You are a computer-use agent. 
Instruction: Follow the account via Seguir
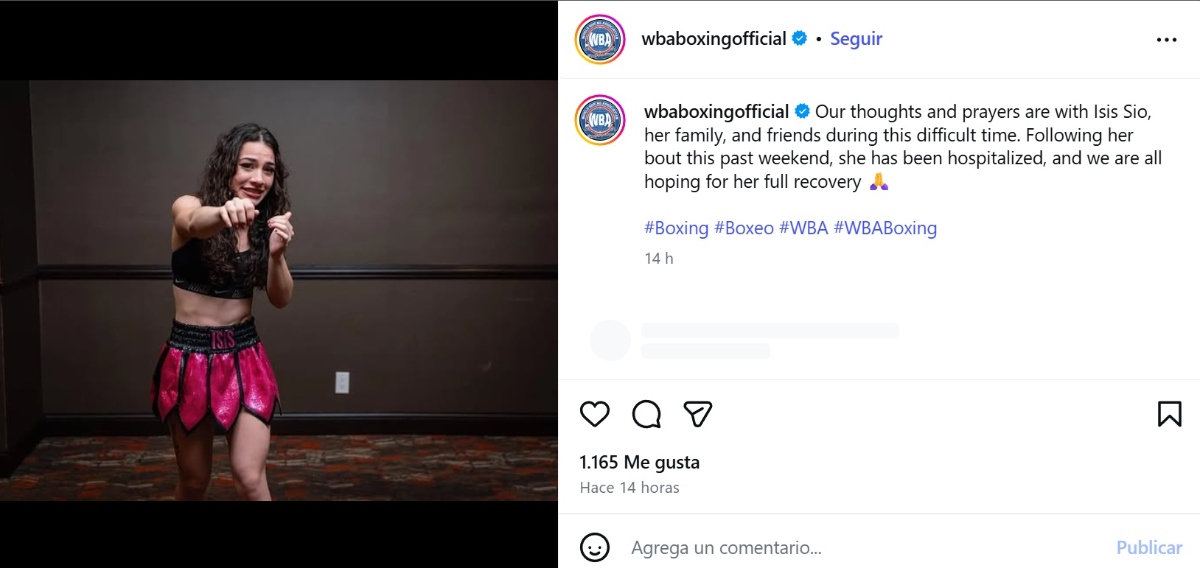pyautogui.click(x=856, y=39)
